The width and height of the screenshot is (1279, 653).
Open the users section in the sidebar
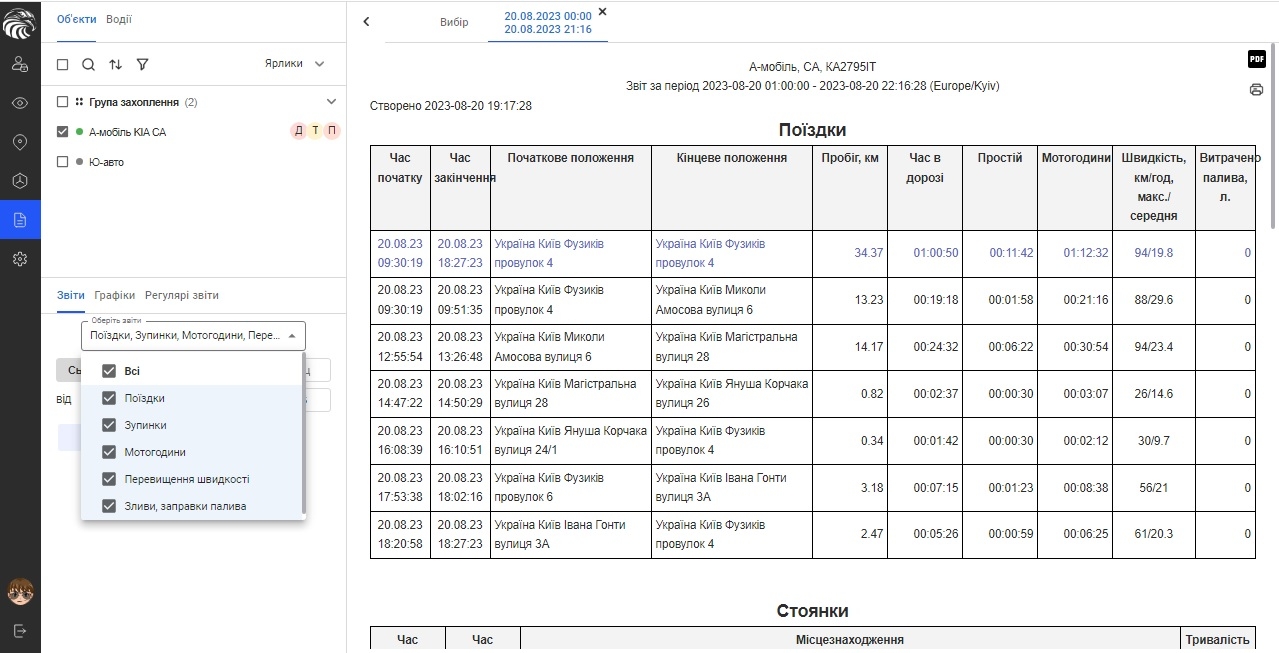click(20, 64)
